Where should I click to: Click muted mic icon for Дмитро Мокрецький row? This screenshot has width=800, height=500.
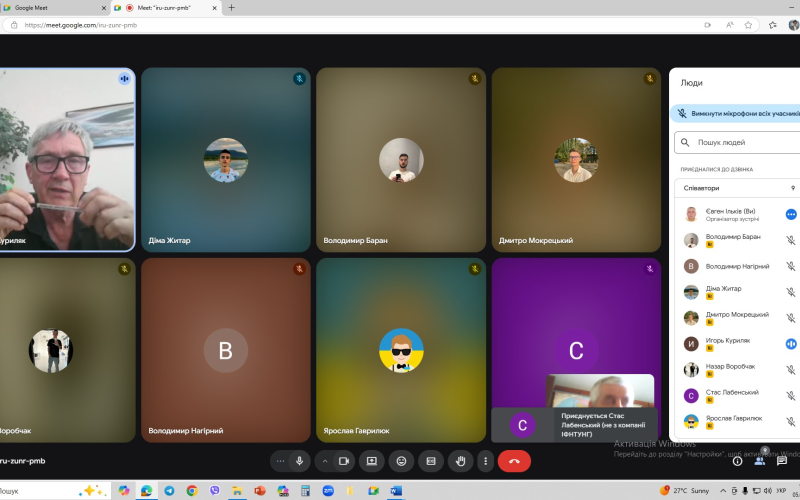[791, 318]
